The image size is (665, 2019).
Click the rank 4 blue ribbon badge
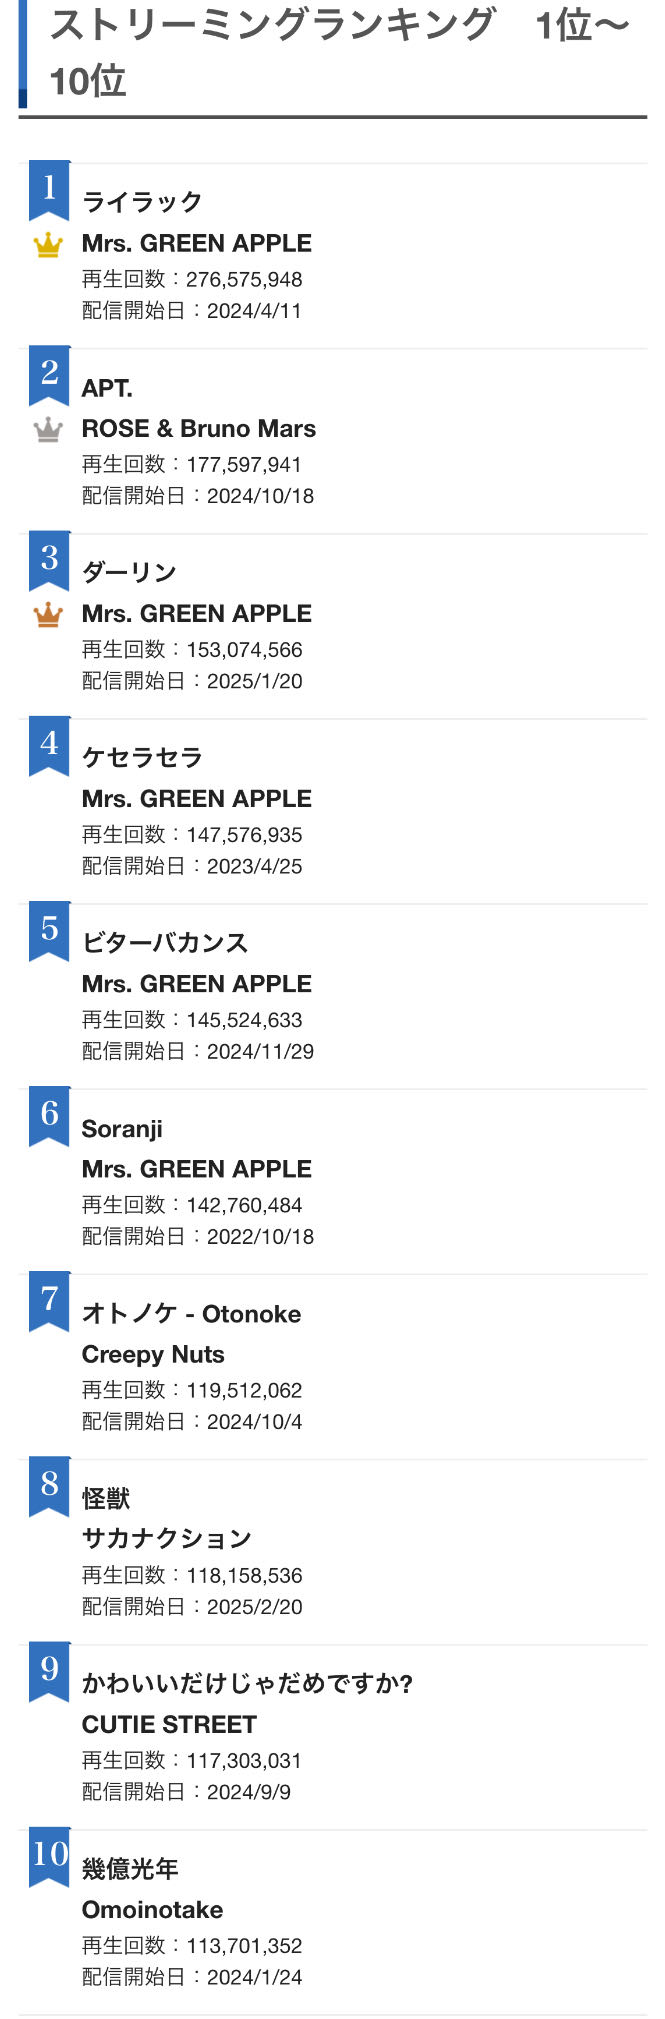[49, 746]
